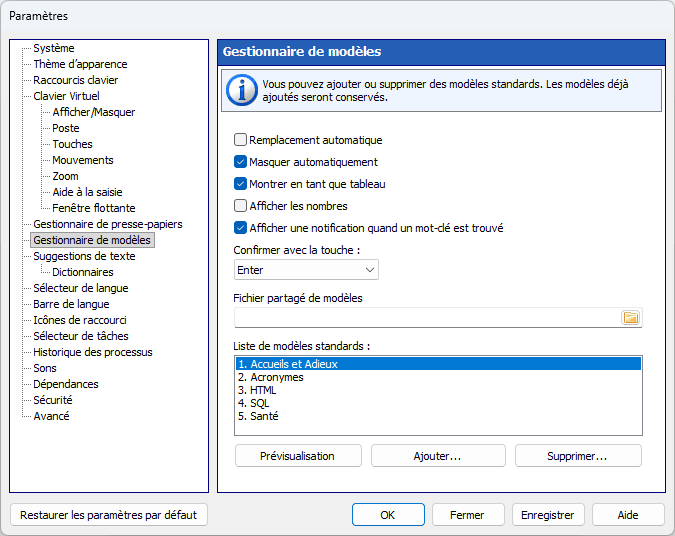
Task: Select Clavier Virtuel in the tree
Action: (x=66, y=96)
